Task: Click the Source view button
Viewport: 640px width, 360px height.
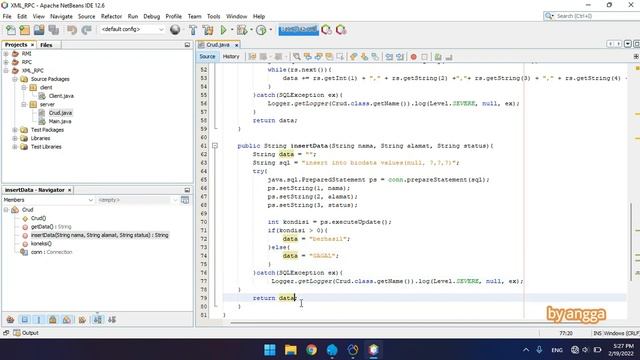Action: coord(207,57)
